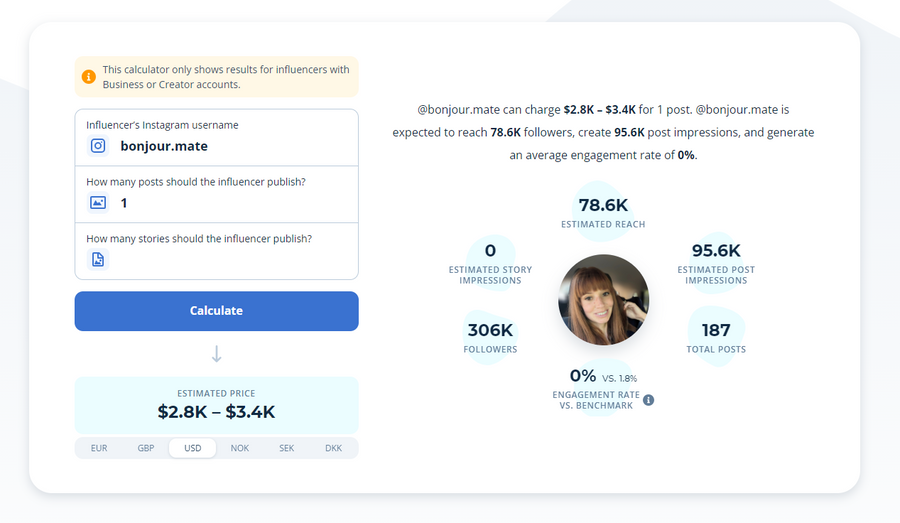Switch currency to DKK
900x523 pixels.
coord(333,448)
